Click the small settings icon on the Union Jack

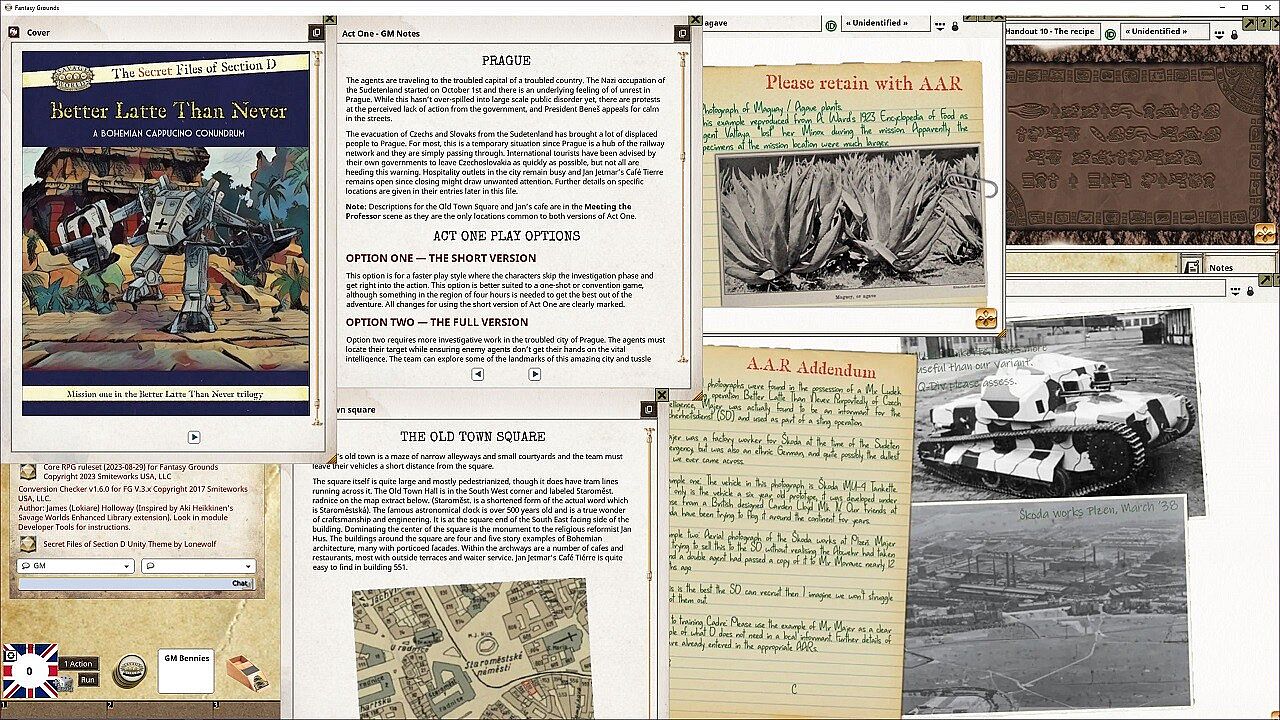click(10, 655)
